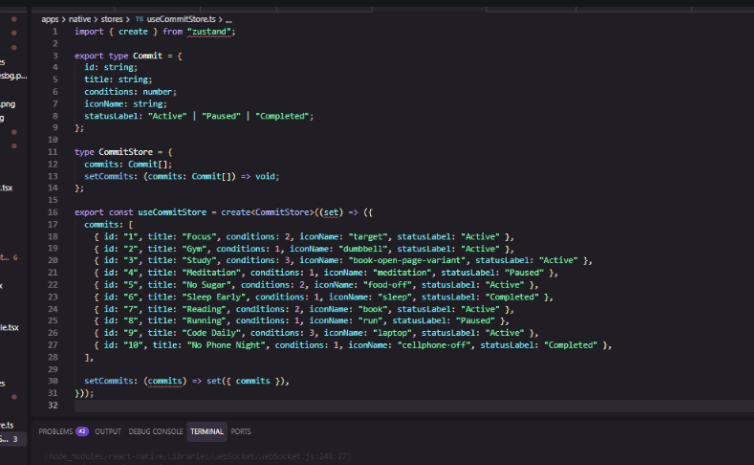Open the trailing '...' breadcrumb symbol
Screen dimensions: 754x465
[228, 20]
